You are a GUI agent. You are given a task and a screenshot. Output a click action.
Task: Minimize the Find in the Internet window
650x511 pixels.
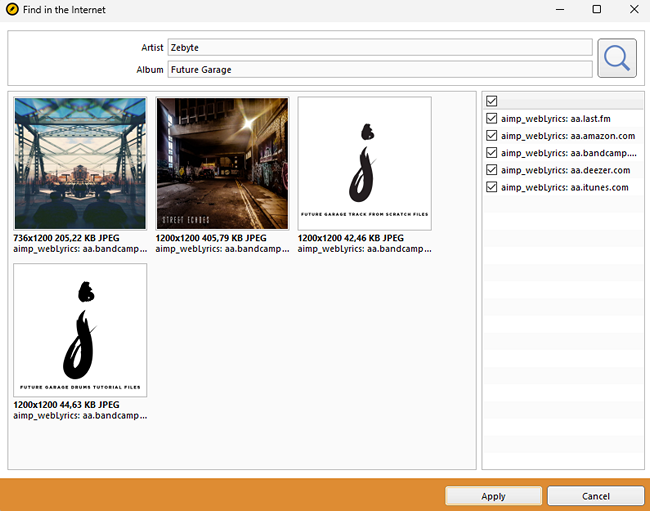pyautogui.click(x=560, y=9)
